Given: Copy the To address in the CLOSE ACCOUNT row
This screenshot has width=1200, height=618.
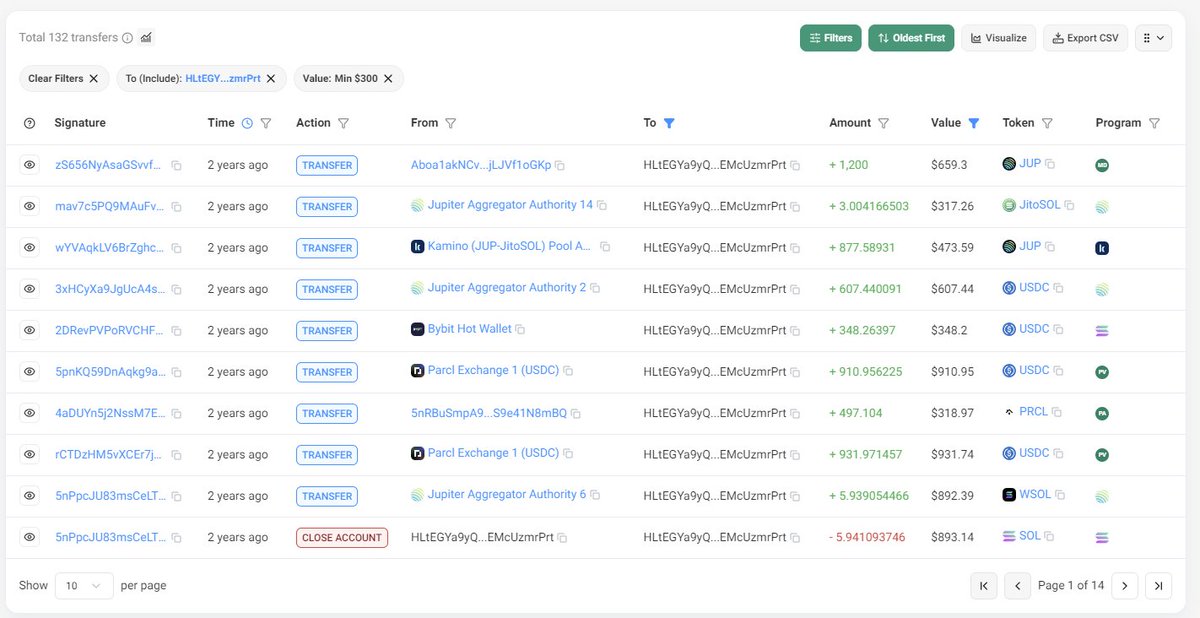Looking at the screenshot, I should [x=795, y=537].
